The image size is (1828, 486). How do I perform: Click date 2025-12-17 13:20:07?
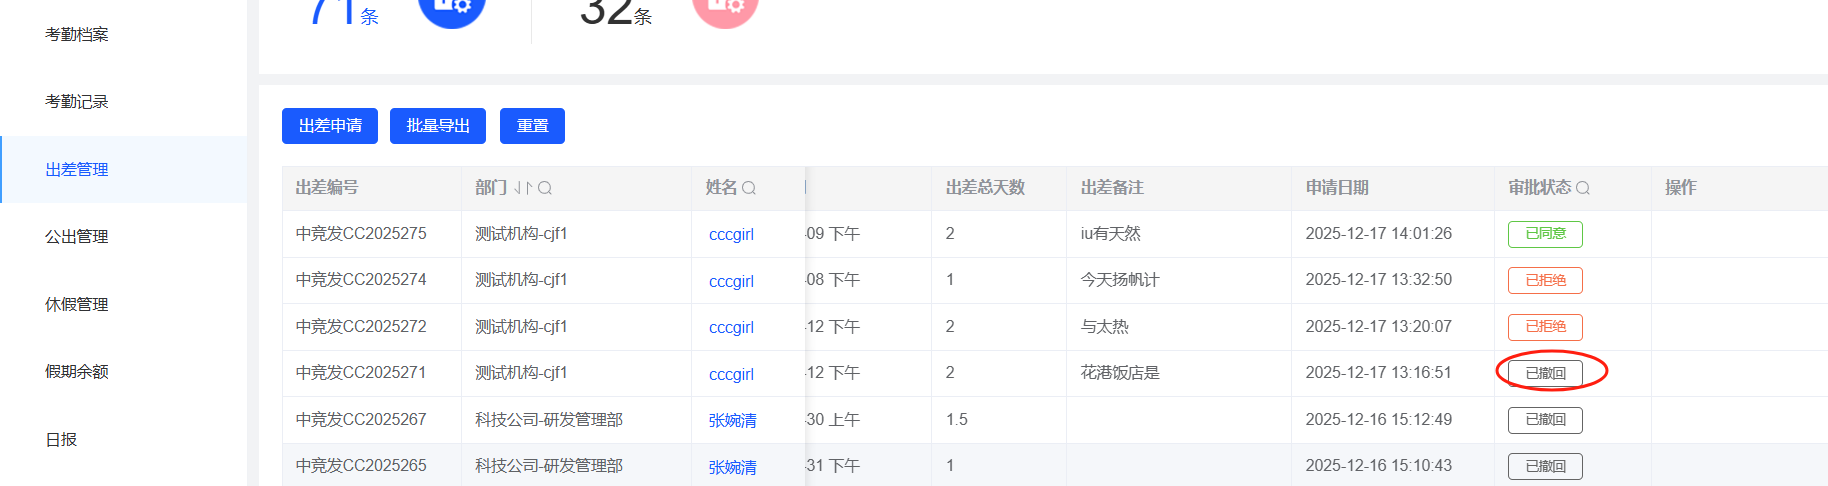1378,326
